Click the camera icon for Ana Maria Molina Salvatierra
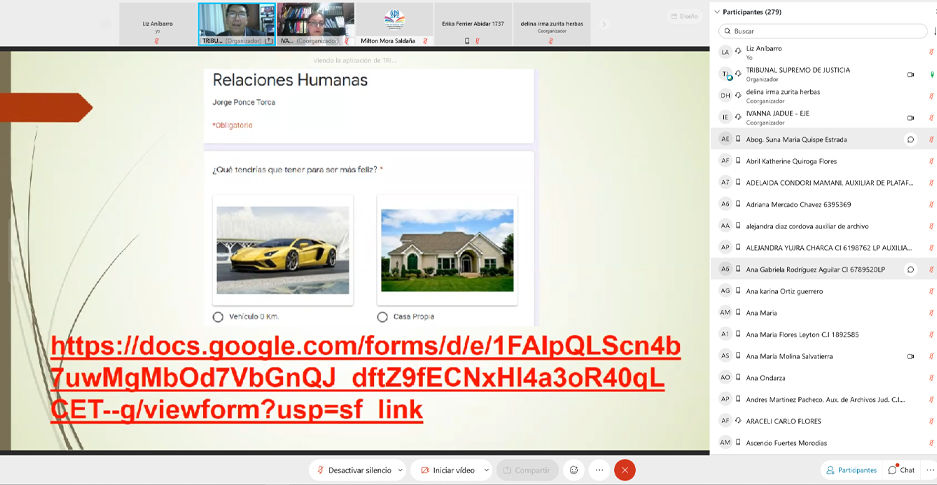The width and height of the screenshot is (937, 485). 910,357
